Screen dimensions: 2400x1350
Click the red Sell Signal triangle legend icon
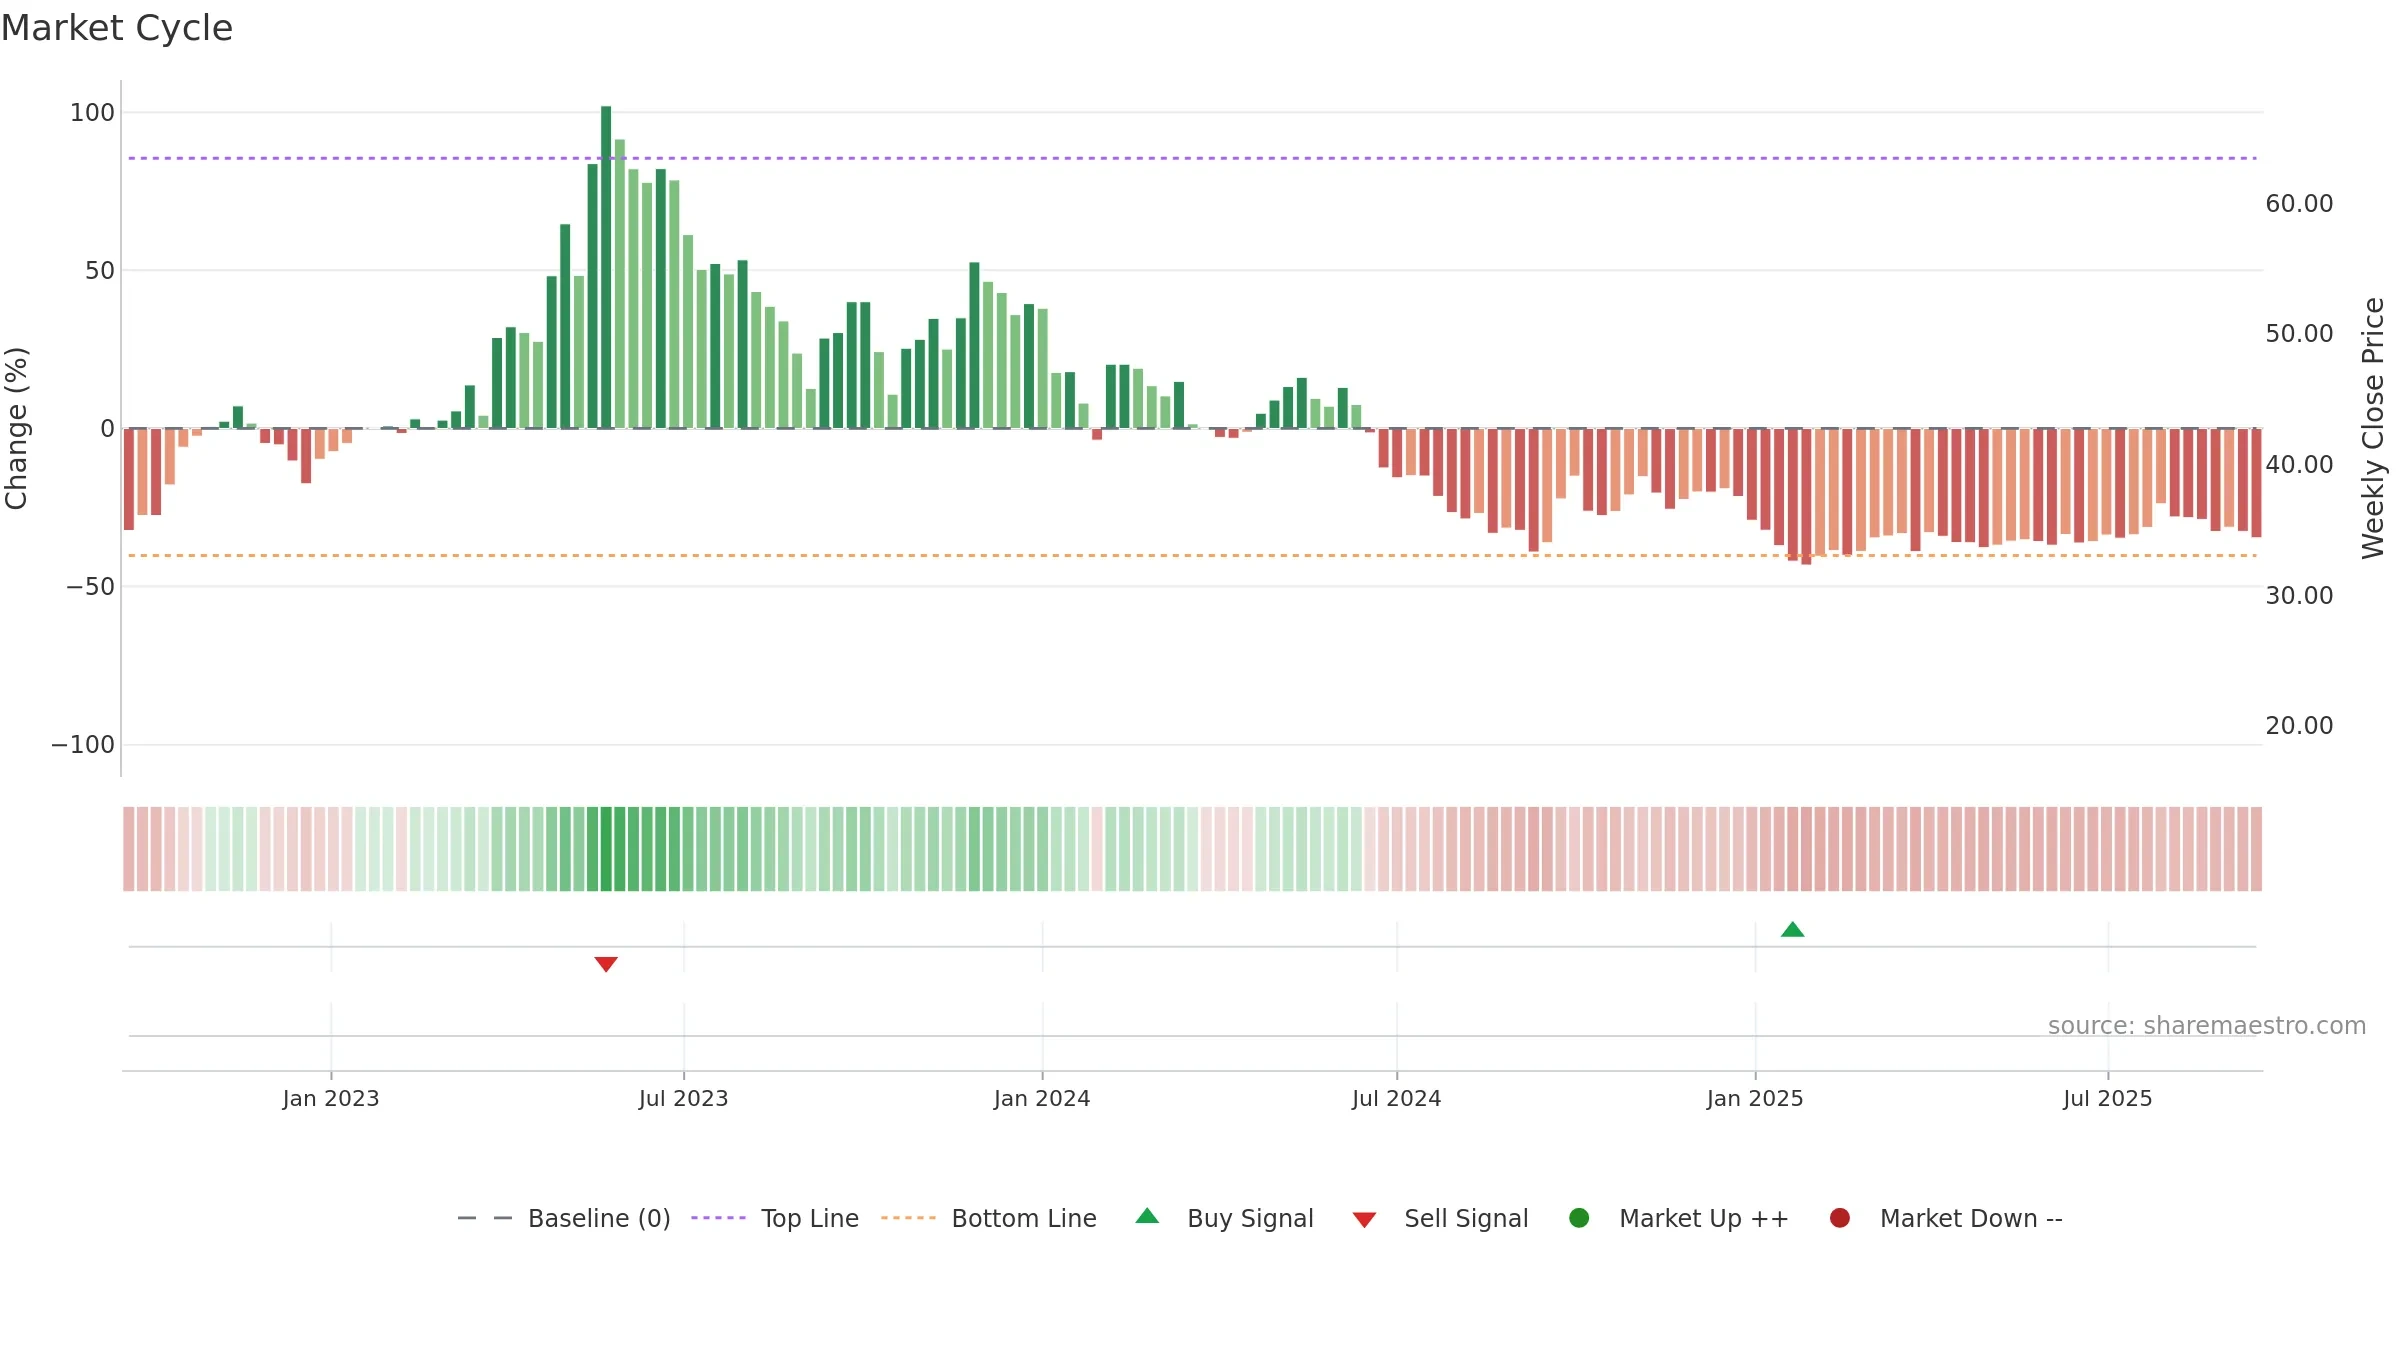click(x=1364, y=1220)
